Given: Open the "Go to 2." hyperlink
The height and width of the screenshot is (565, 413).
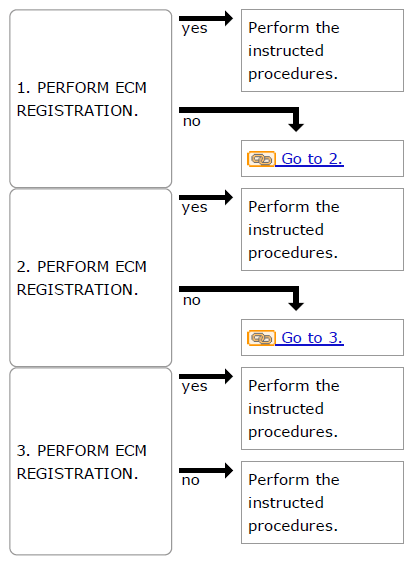Looking at the screenshot, I should 312,159.
